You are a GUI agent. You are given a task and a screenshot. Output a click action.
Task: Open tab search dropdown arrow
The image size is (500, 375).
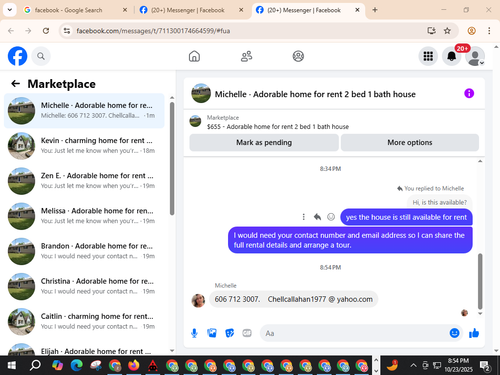[10, 10]
